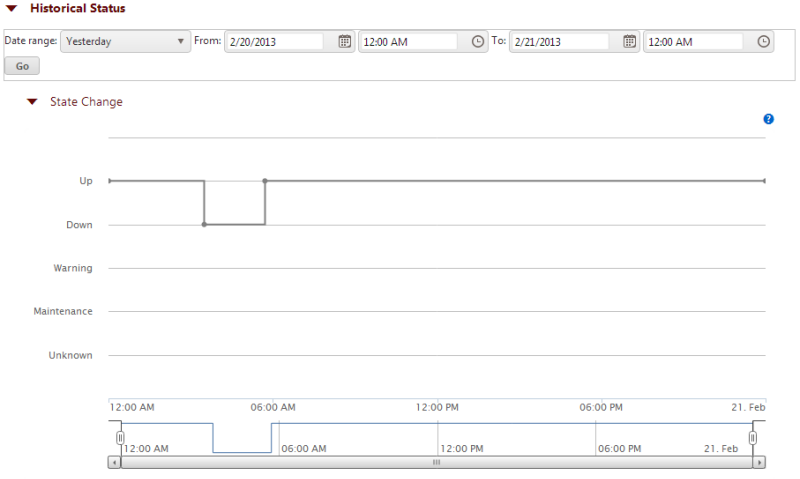Open the To time clock picker

pos(764,41)
